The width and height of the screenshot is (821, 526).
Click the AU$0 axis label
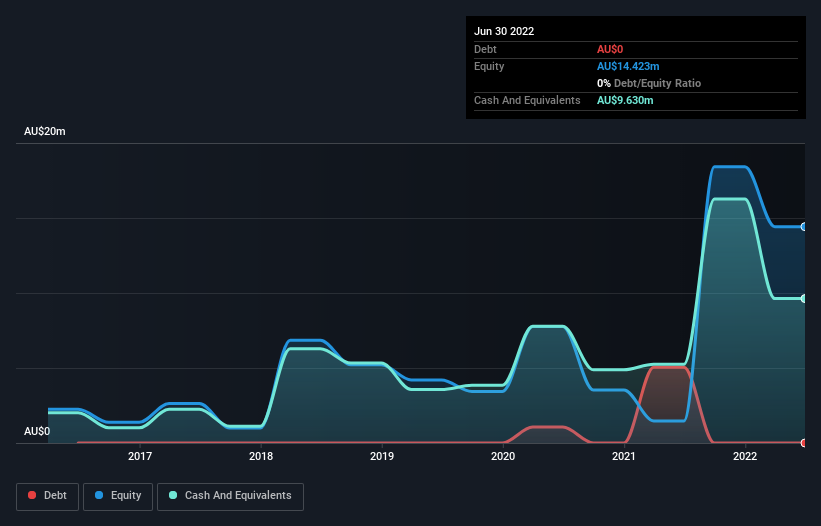click(37, 431)
